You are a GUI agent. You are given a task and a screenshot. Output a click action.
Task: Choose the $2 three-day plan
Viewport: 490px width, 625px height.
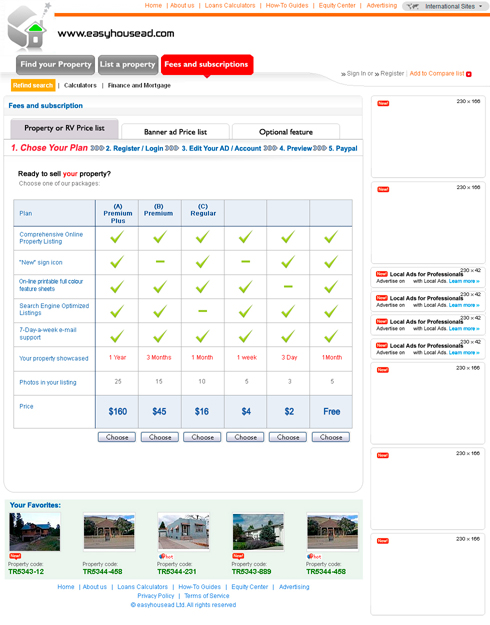pos(288,437)
